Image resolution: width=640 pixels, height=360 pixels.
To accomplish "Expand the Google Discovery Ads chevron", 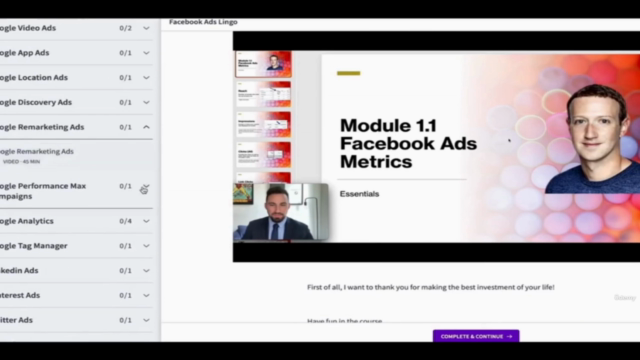I will (146, 102).
